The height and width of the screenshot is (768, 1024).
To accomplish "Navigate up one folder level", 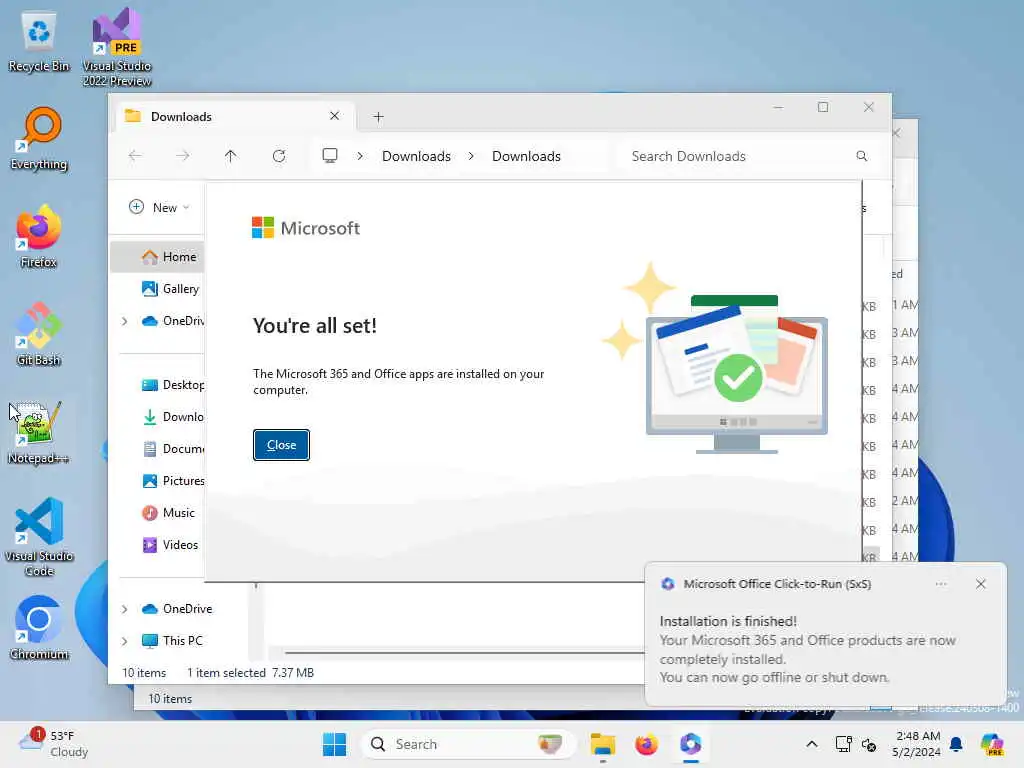I will coord(231,156).
